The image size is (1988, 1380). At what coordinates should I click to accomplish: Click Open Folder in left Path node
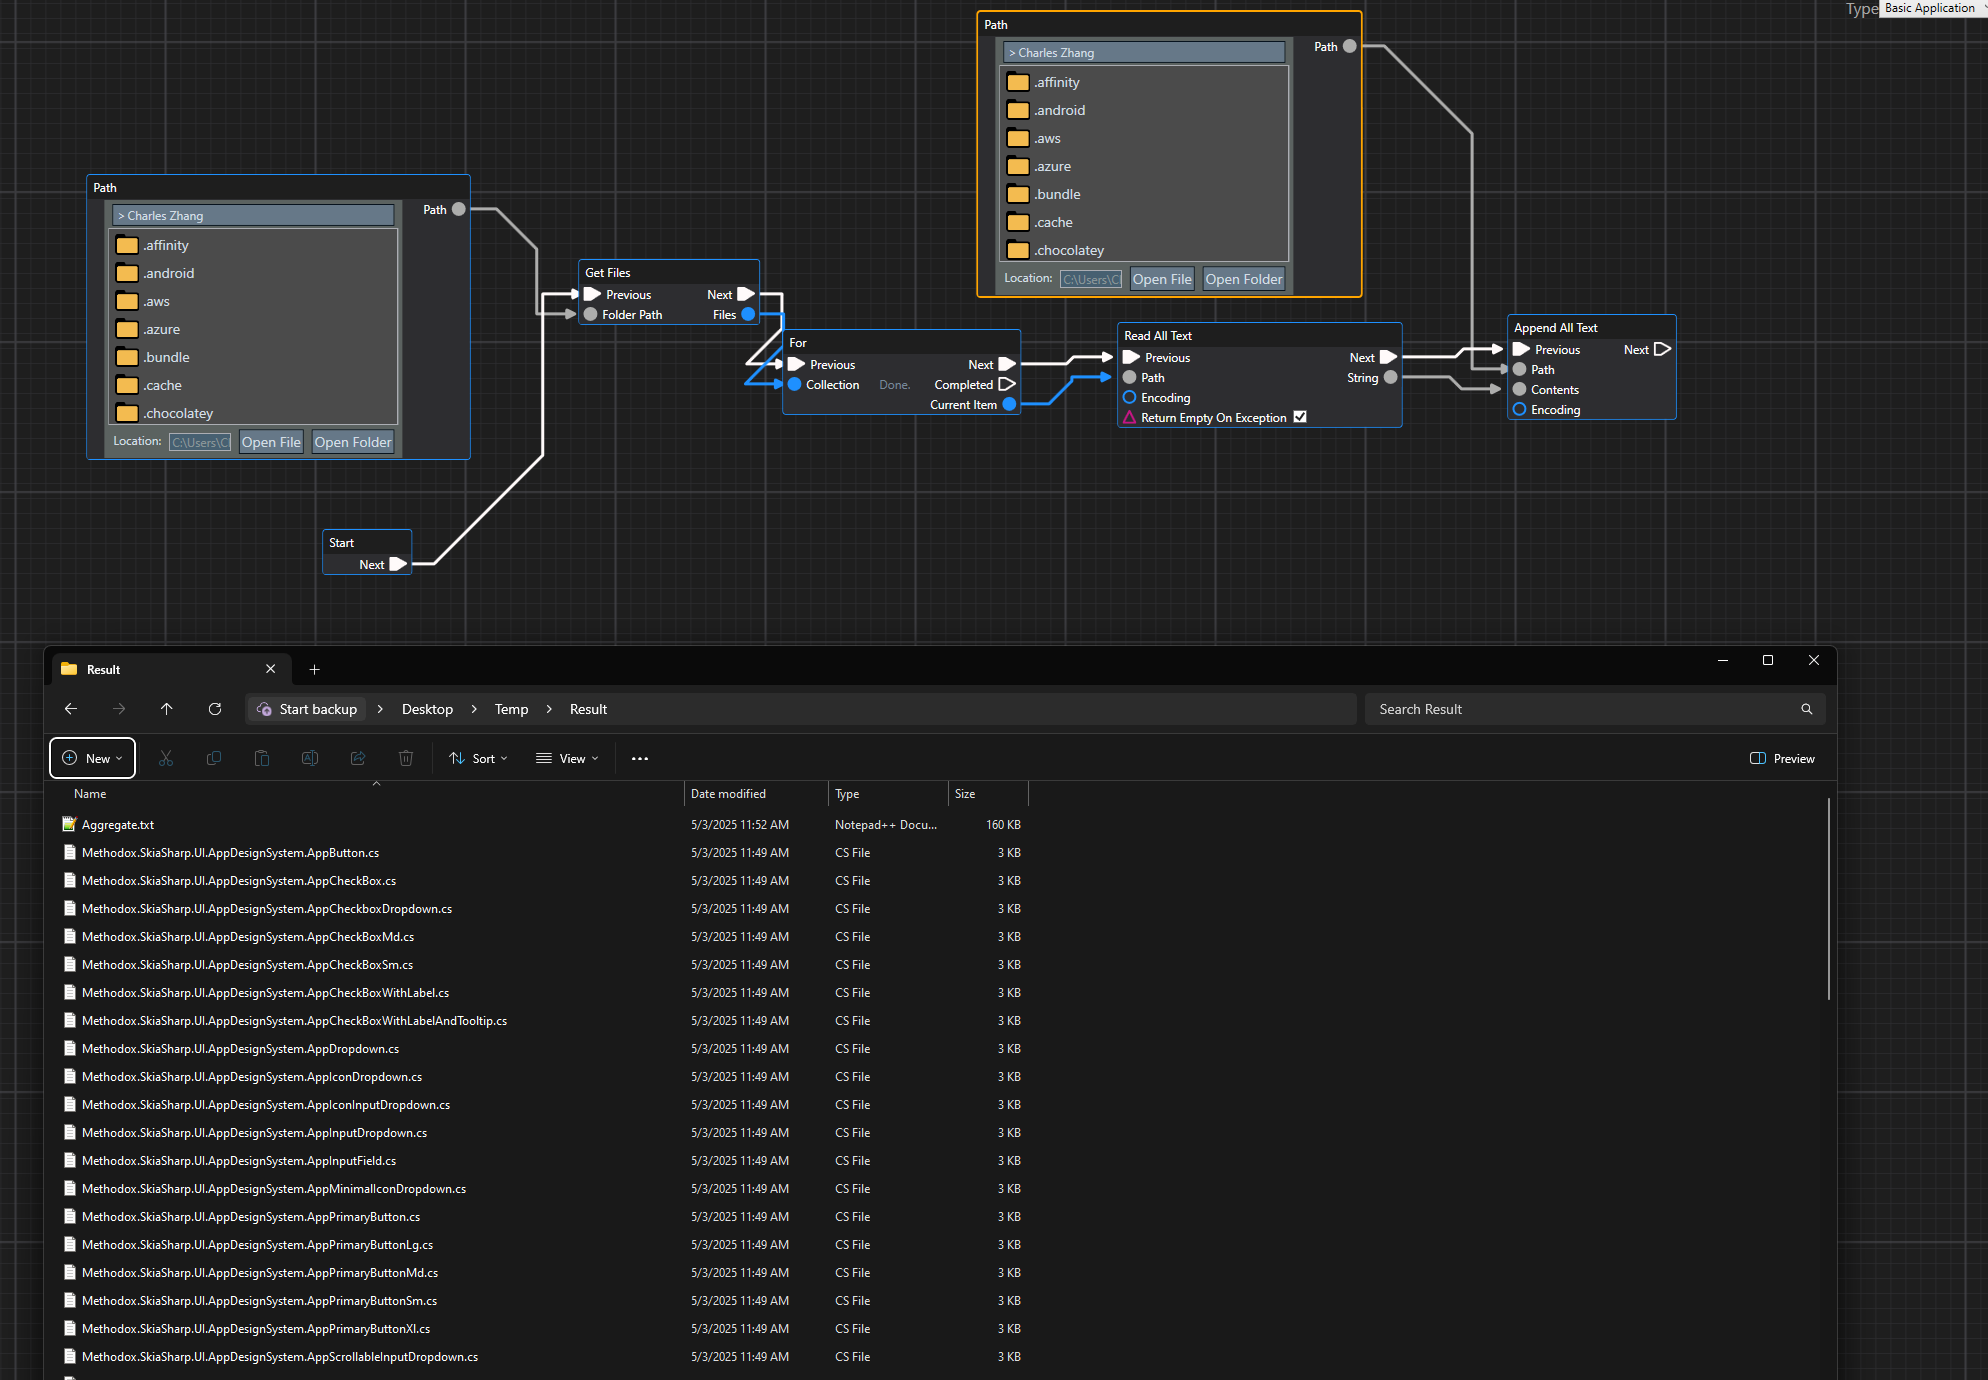(353, 442)
